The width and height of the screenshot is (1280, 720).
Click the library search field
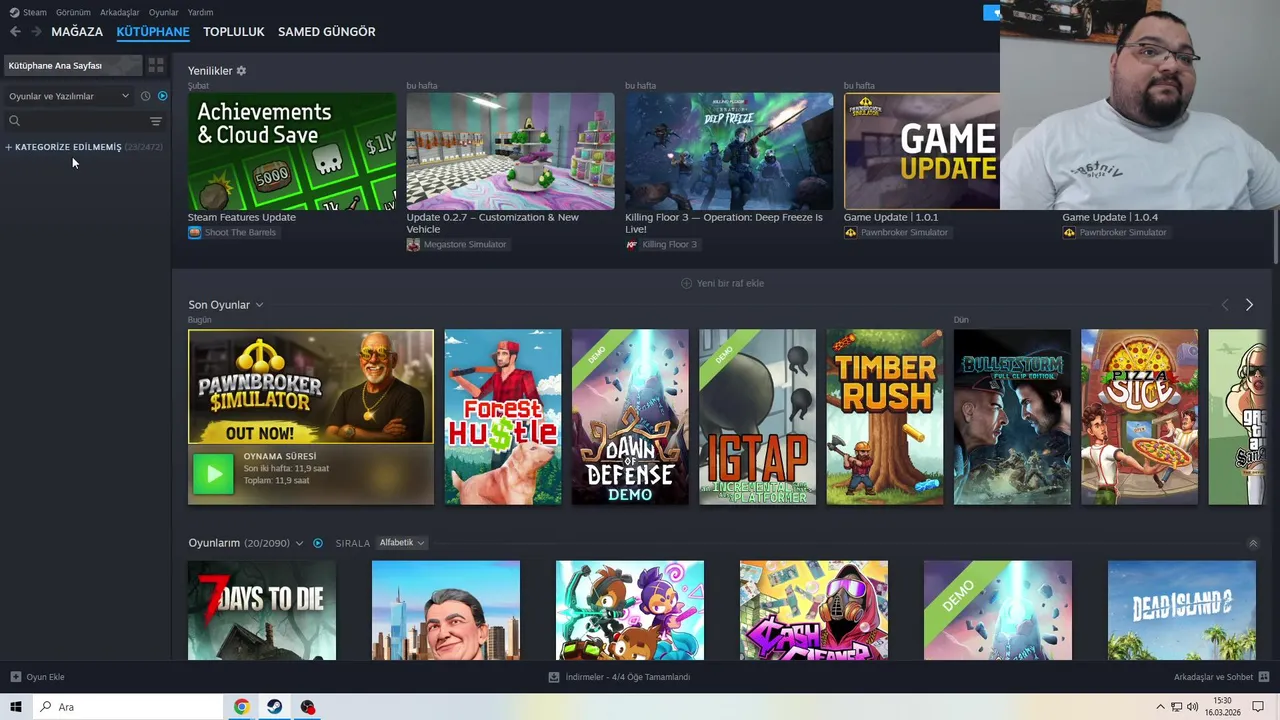click(76, 121)
